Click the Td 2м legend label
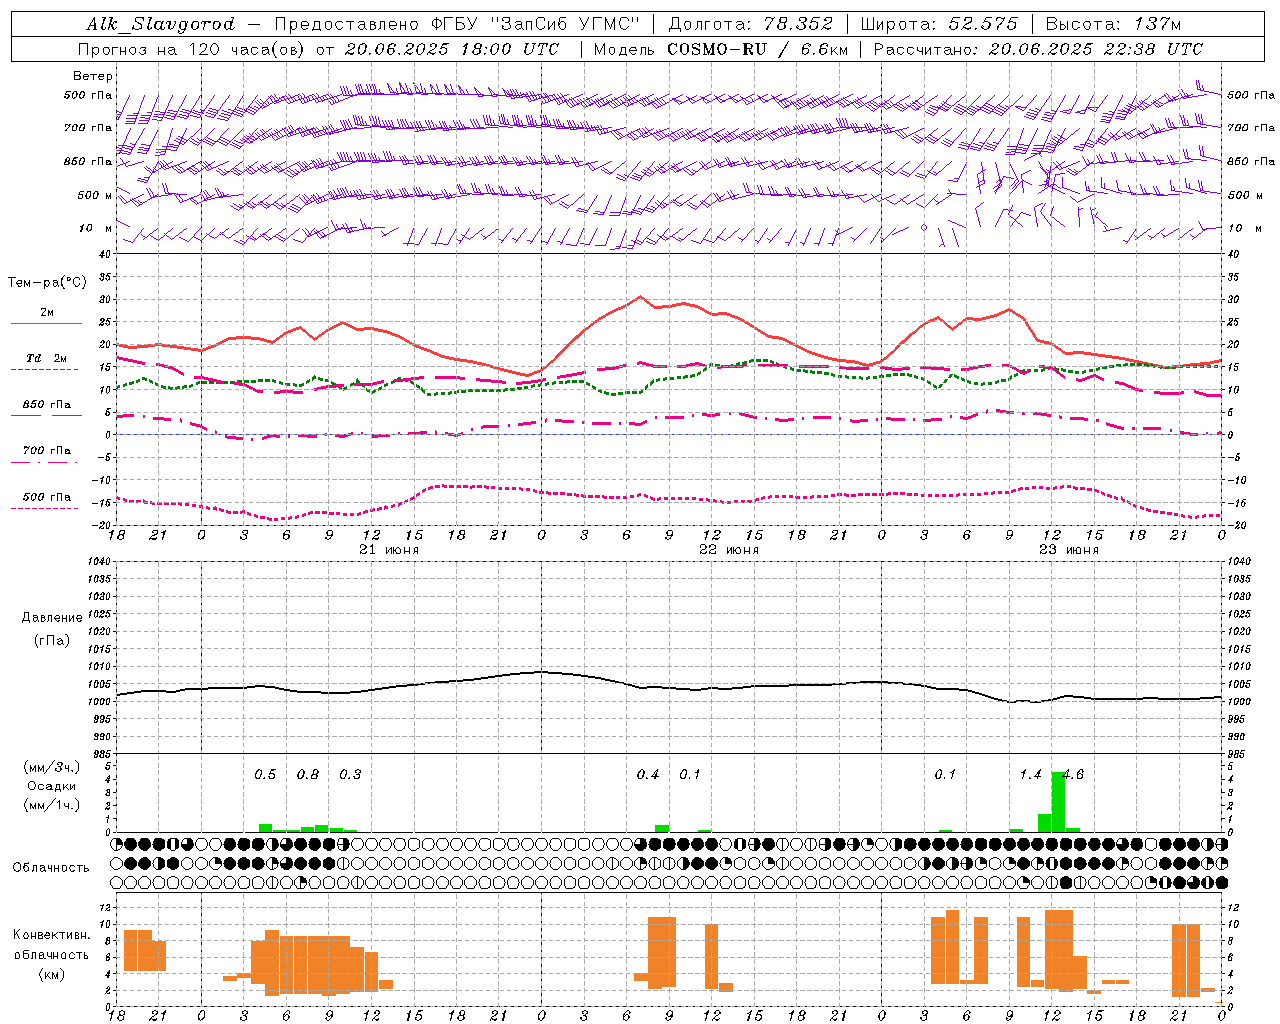The height and width of the screenshot is (1024, 1280). (x=47, y=358)
